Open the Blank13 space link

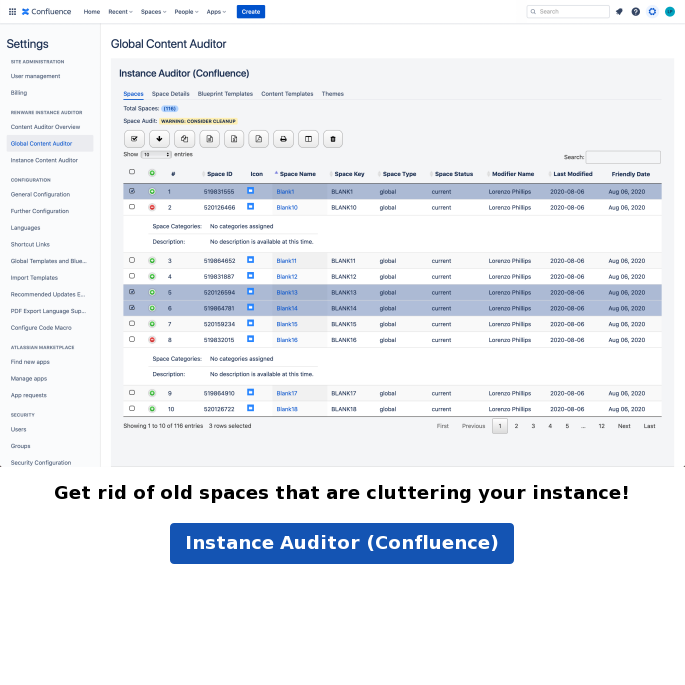(x=287, y=292)
